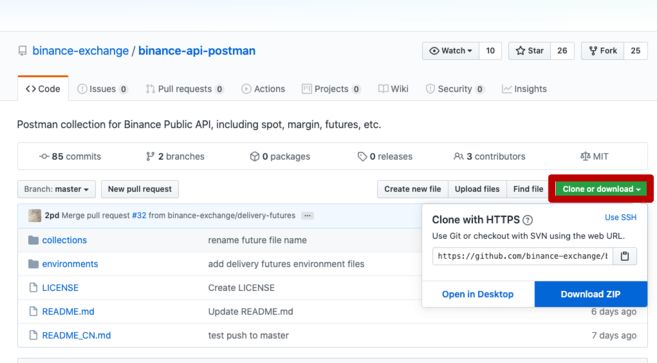657x363 pixels.
Task: Open the 0 packages link
Action: tap(280, 156)
